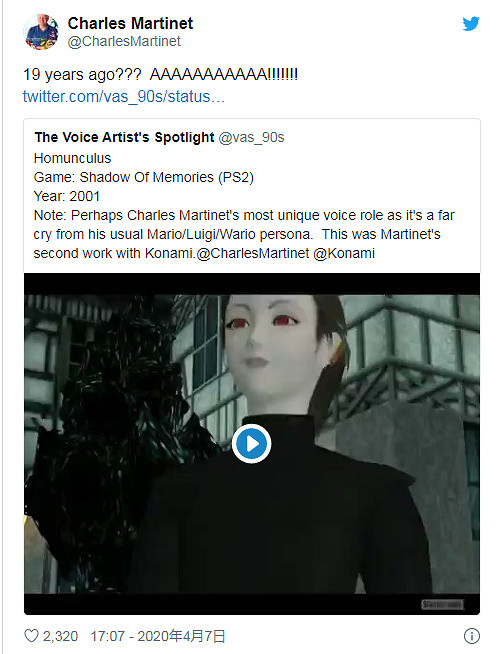Click the "Game: Shadow Of Memories (PS2)" line

pos(143,177)
